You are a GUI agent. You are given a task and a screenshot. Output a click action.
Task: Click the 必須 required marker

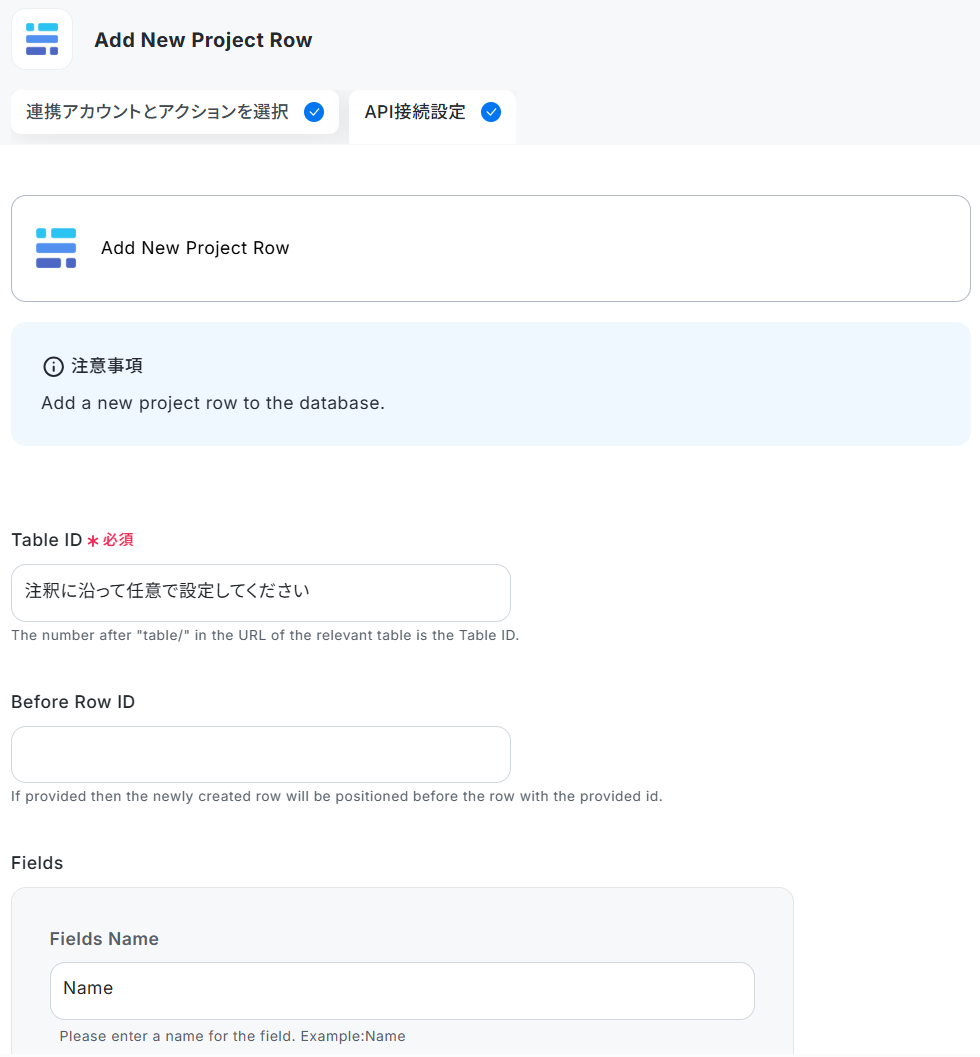coord(118,540)
